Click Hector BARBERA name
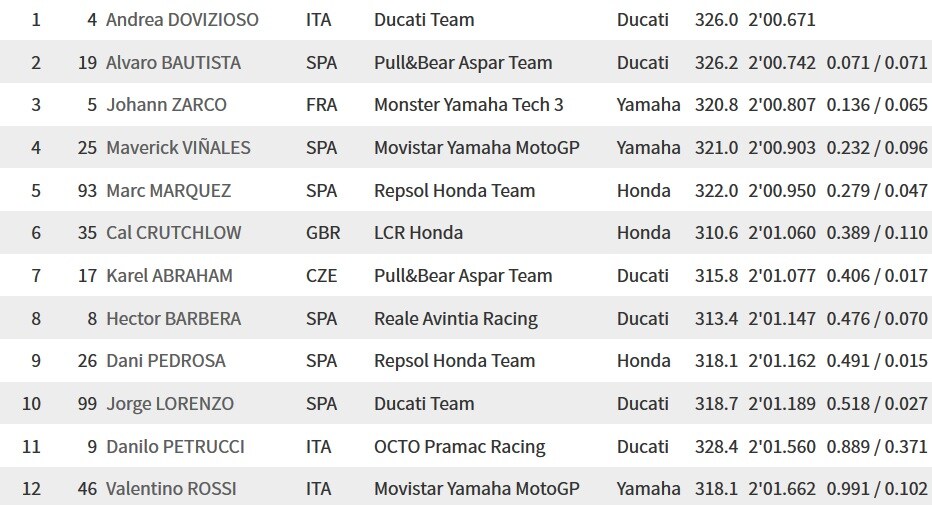Image resolution: width=932 pixels, height=505 pixels. coord(173,318)
